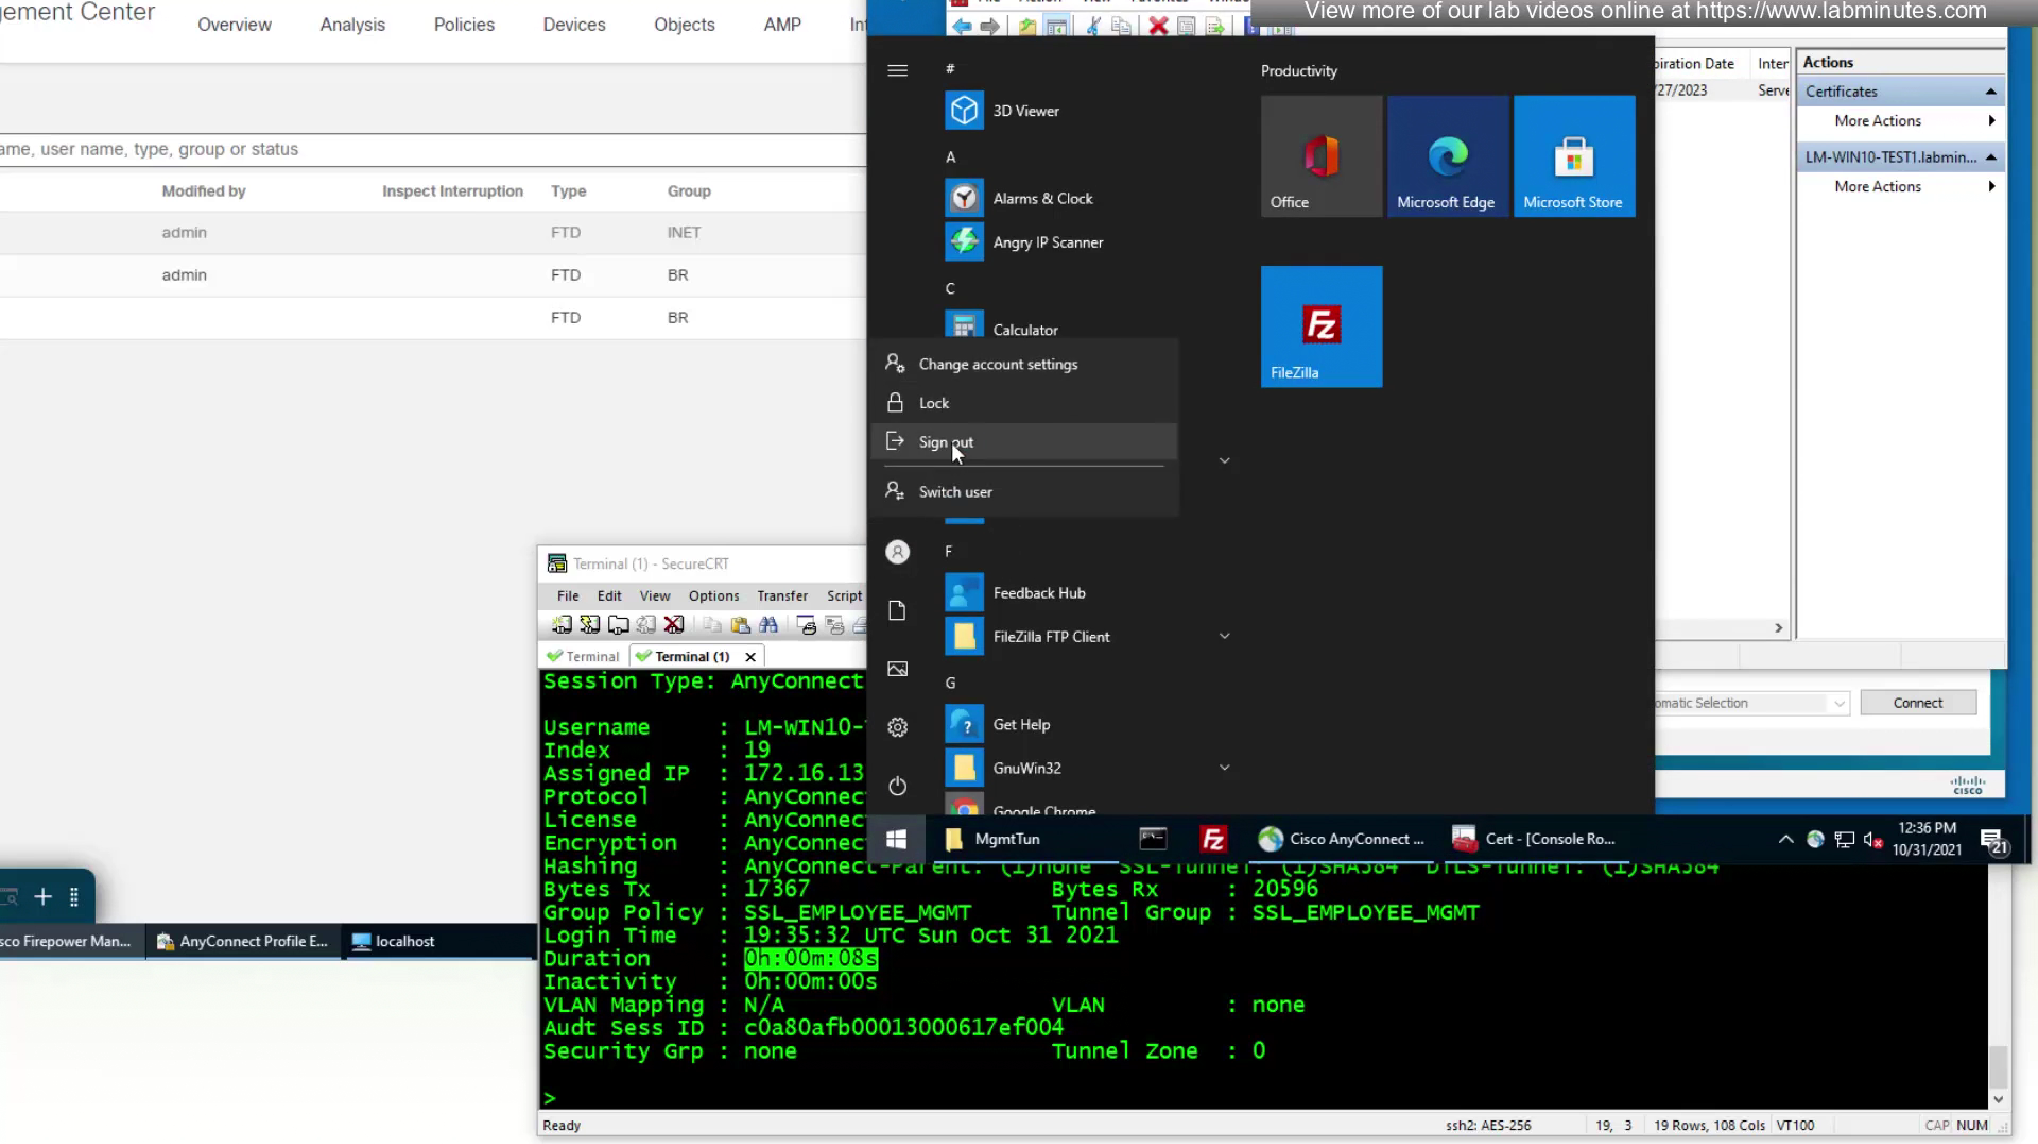Click the Find binoculars icon in SecureCRT
2038x1144 pixels.
[x=768, y=625]
